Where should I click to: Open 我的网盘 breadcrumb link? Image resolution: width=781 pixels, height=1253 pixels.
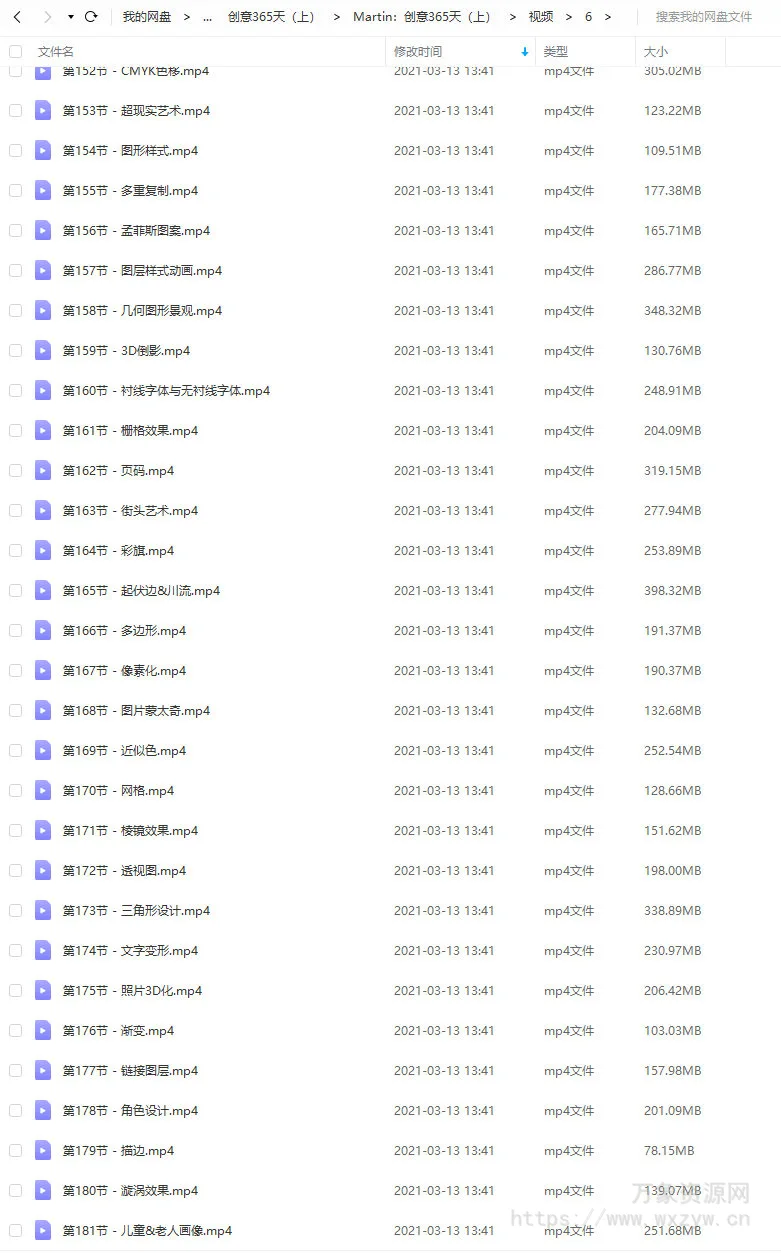point(147,17)
